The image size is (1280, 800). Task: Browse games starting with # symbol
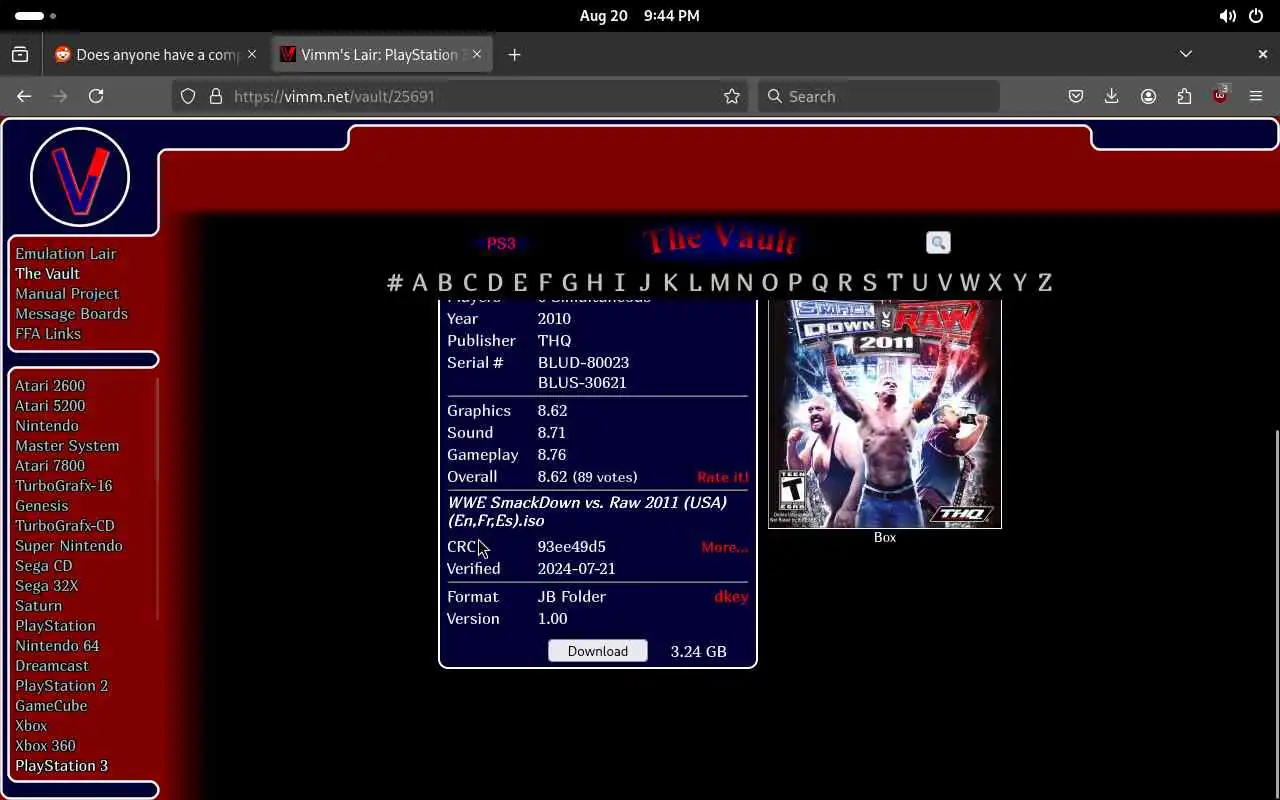(x=395, y=283)
